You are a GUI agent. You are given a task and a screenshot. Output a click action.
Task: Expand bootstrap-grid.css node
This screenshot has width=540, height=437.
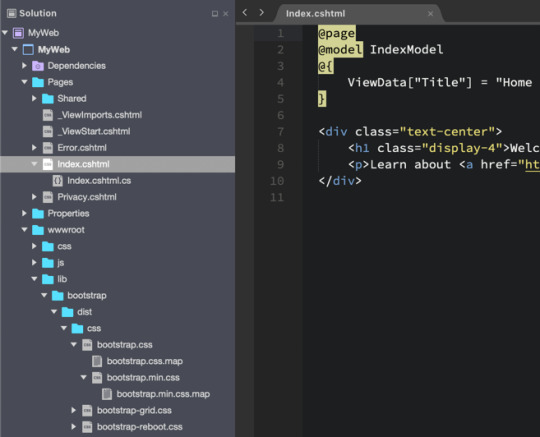point(74,410)
